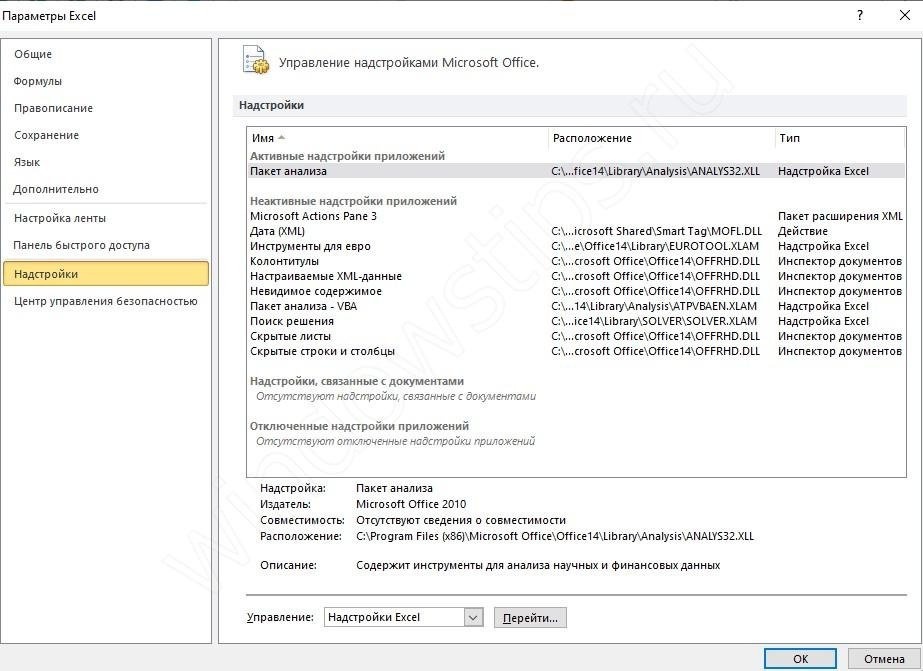This screenshot has width=923, height=671.
Task: Switch to the Формулы category
Action: click(x=38, y=81)
